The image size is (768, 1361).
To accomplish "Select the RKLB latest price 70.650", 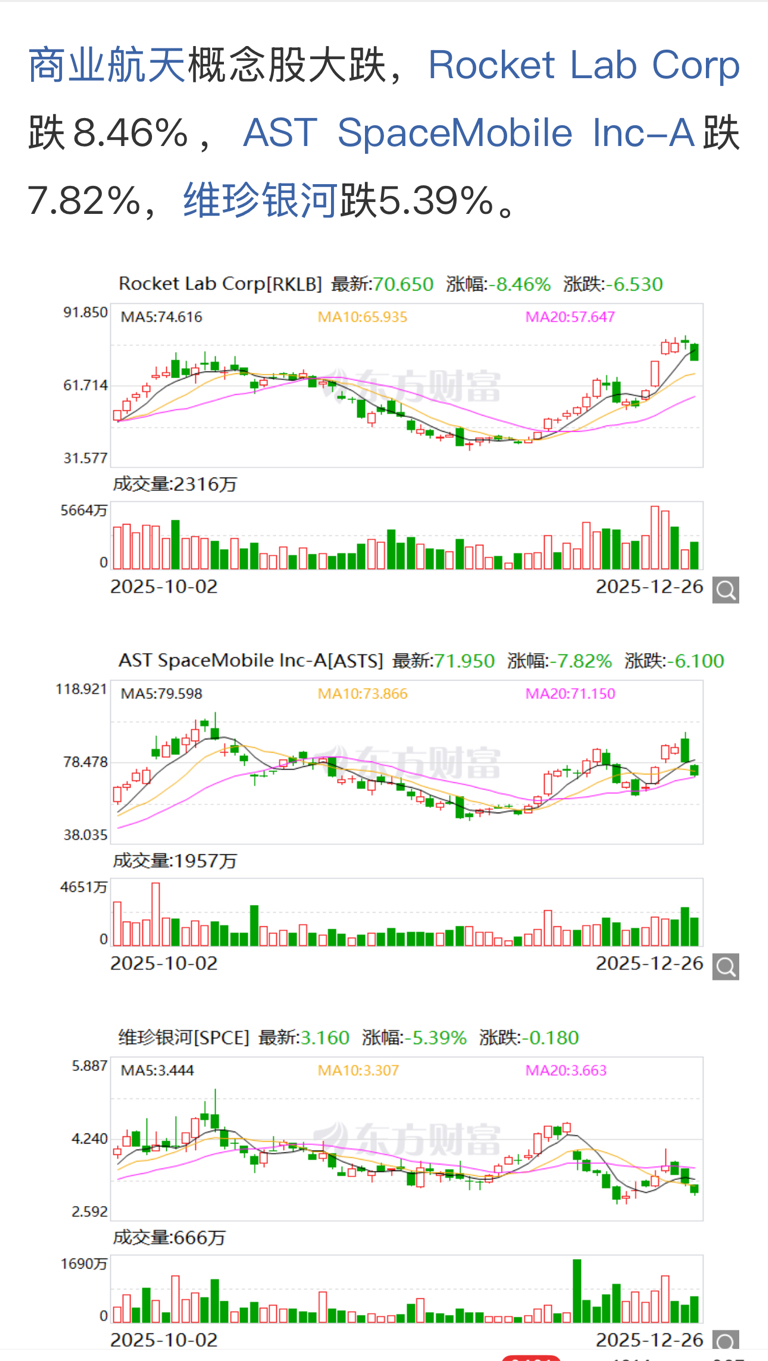I will coord(403,284).
